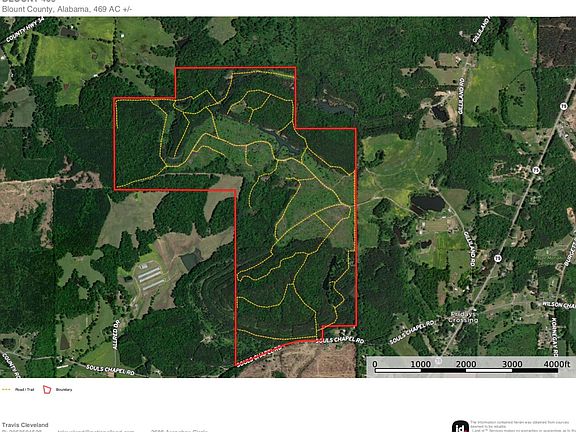The image size is (576, 432).
Task: Click the Road / Trail legend text label
Action: tap(24, 389)
